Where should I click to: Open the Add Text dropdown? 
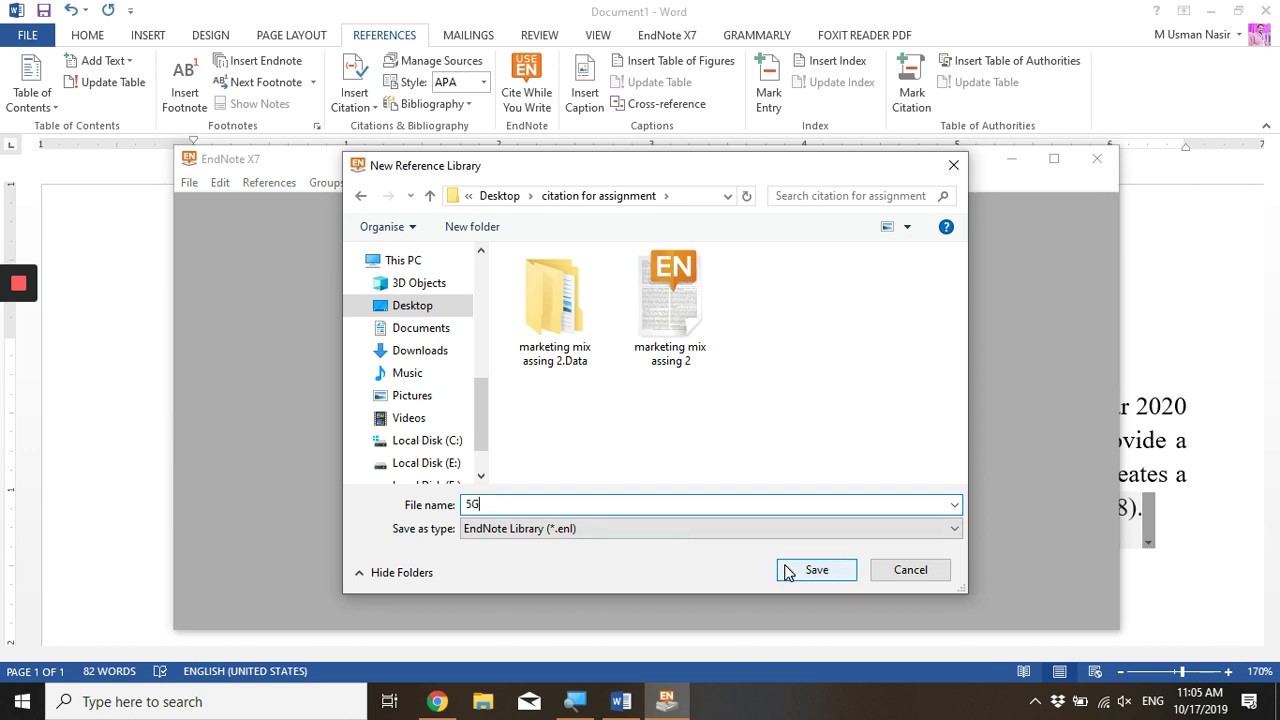tap(98, 61)
